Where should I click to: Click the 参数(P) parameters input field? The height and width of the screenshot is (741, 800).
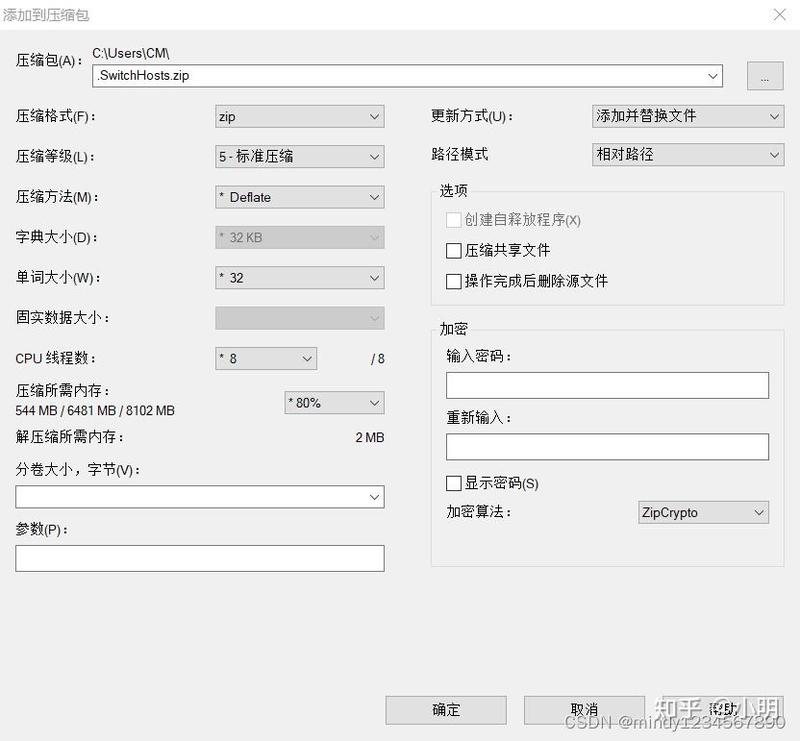click(x=199, y=558)
